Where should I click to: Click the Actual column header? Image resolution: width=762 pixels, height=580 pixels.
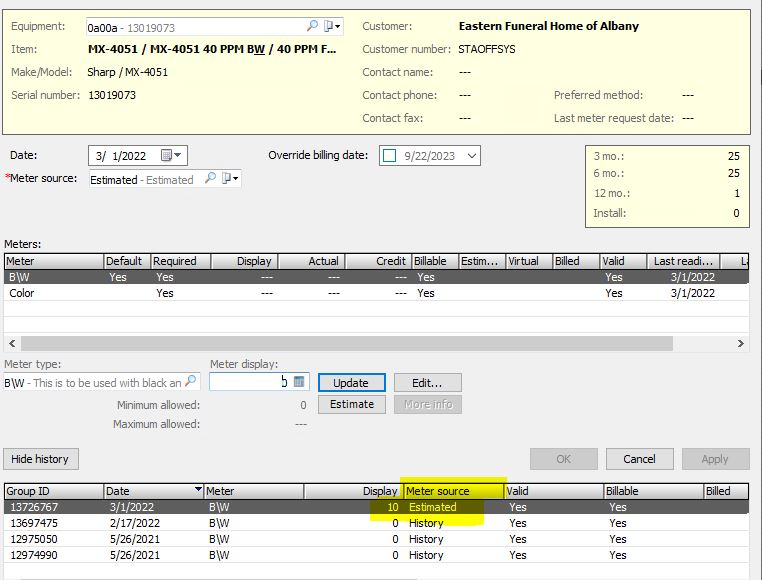[312, 261]
